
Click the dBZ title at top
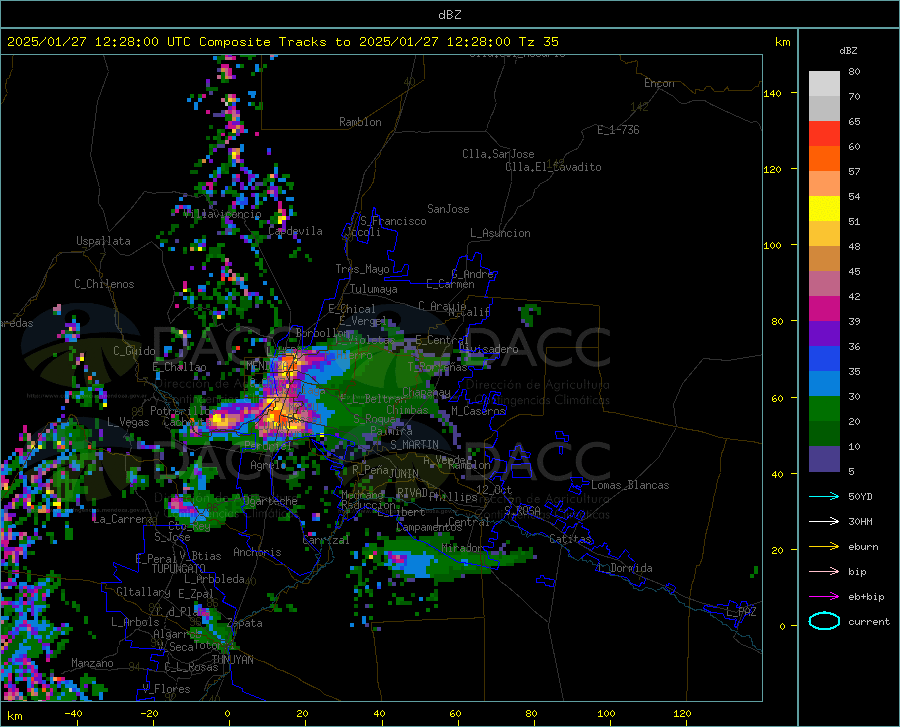pyautogui.click(x=449, y=15)
